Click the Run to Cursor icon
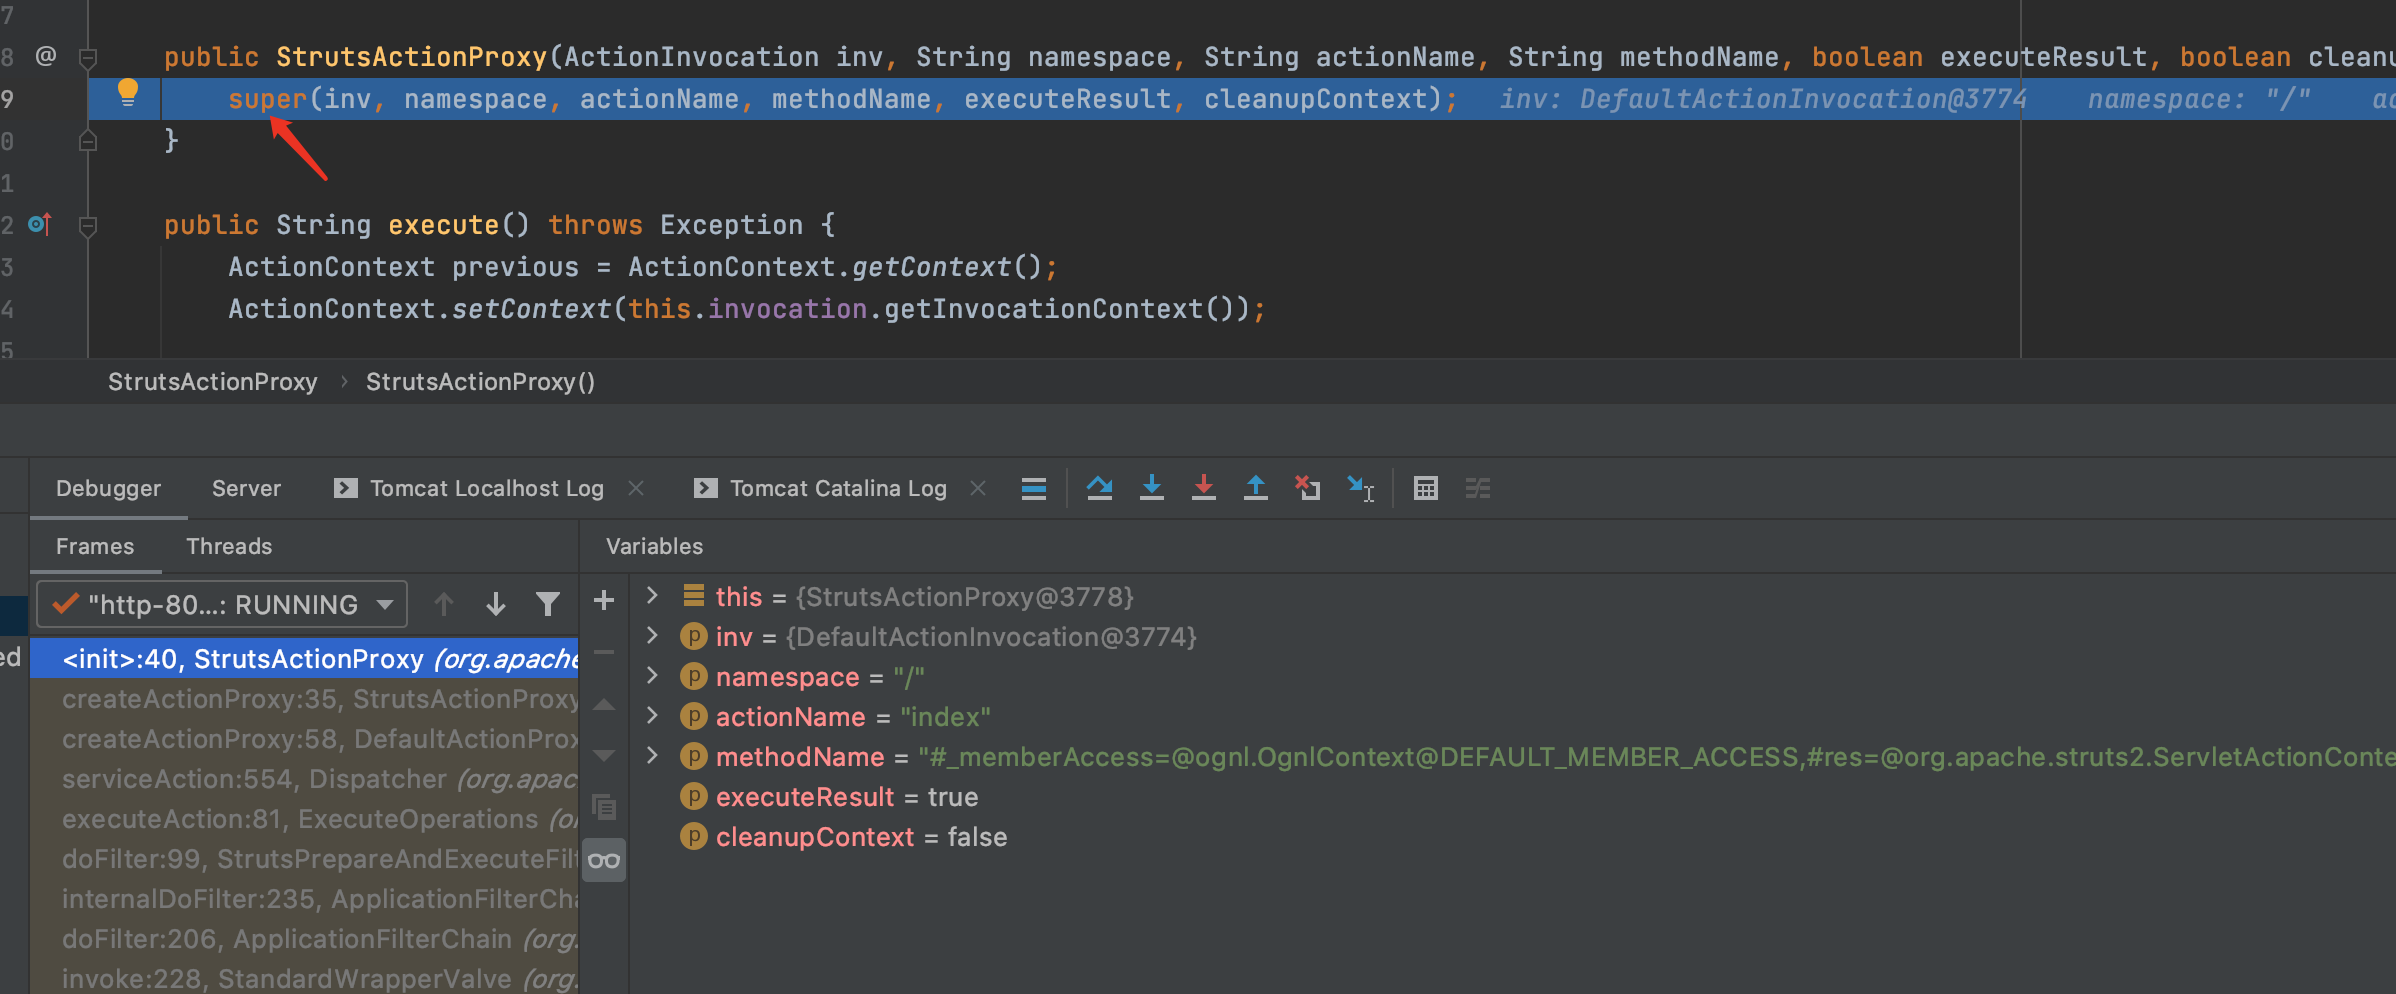Screen dimensions: 2396x994 (1360, 488)
